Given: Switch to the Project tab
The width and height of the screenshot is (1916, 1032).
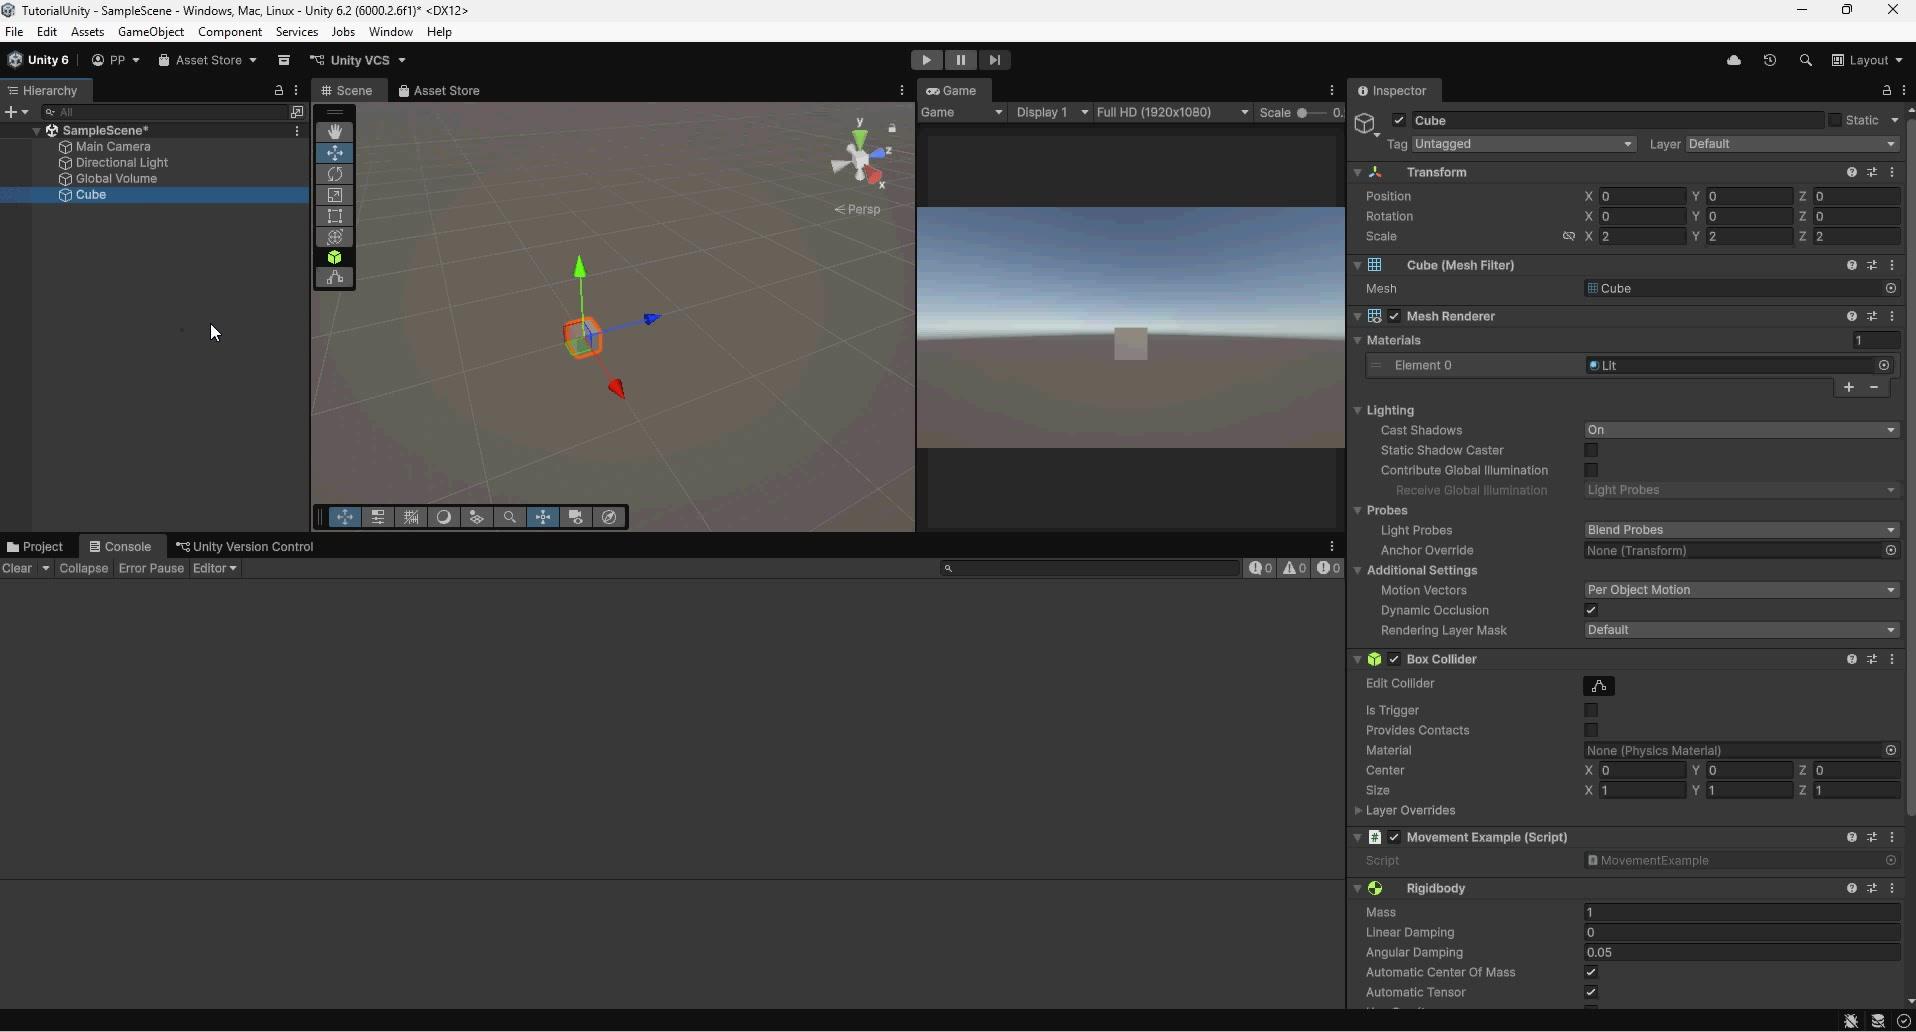Looking at the screenshot, I should click(35, 547).
